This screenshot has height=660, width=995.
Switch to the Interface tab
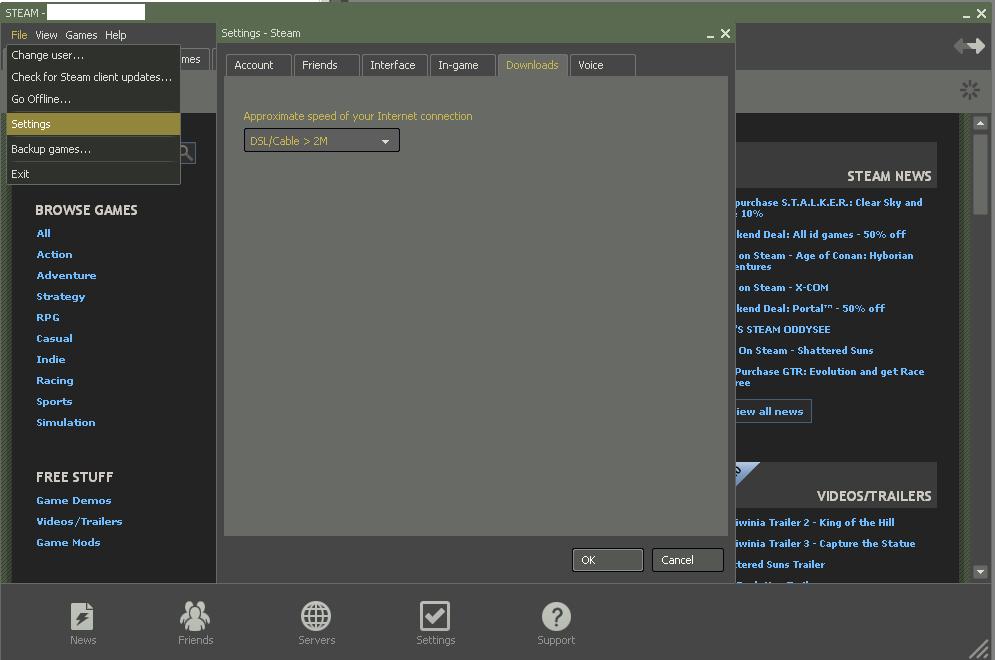click(395, 65)
